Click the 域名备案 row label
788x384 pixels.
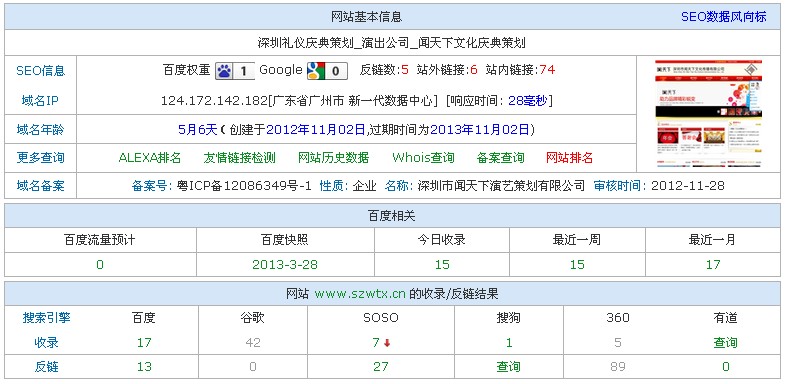[41, 186]
